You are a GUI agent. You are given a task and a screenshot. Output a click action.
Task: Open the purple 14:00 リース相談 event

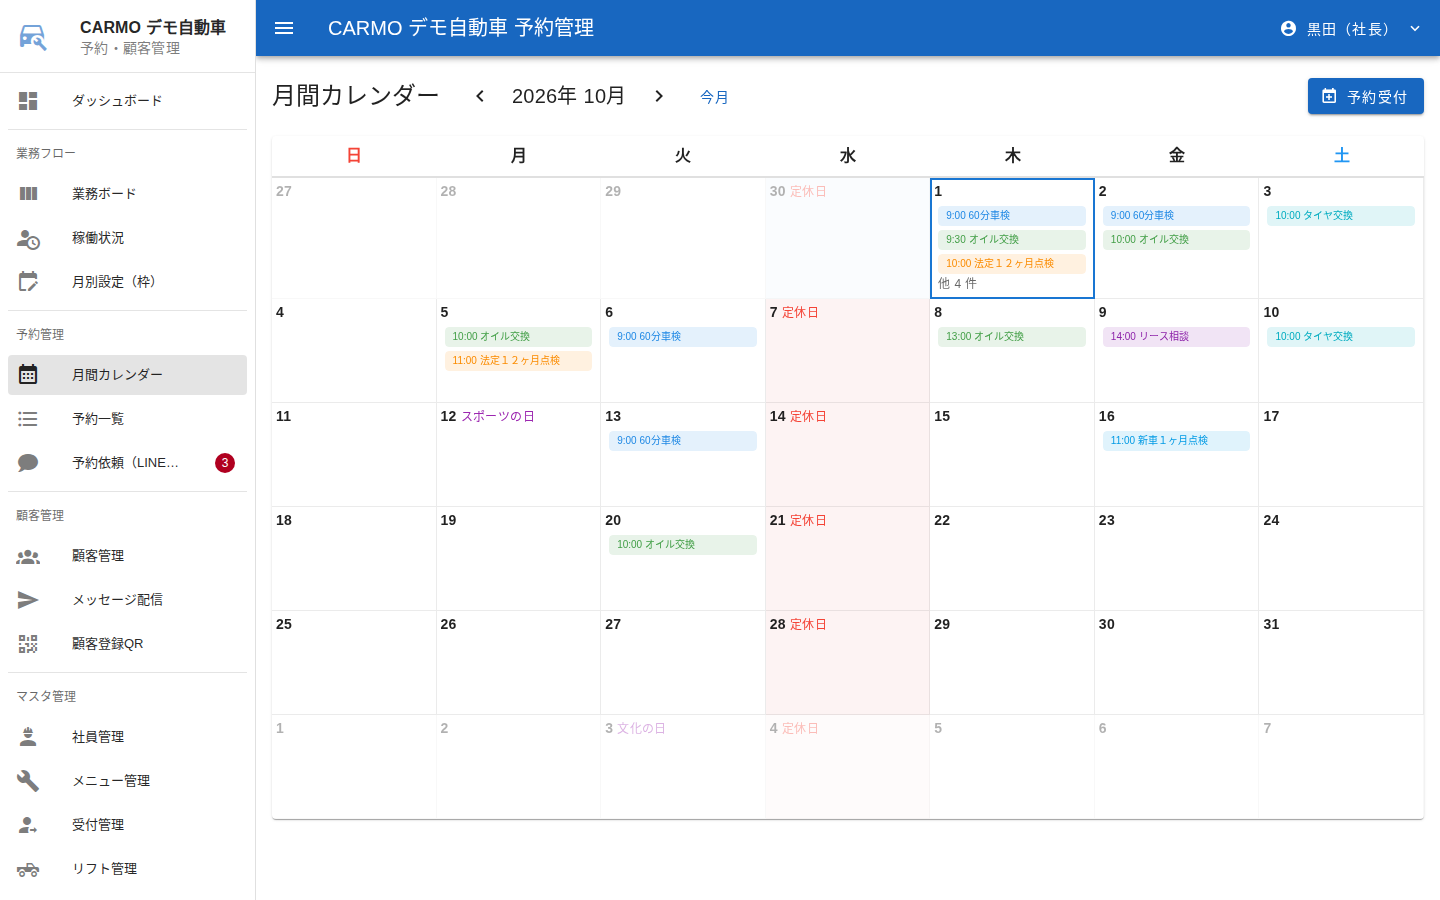pos(1176,337)
